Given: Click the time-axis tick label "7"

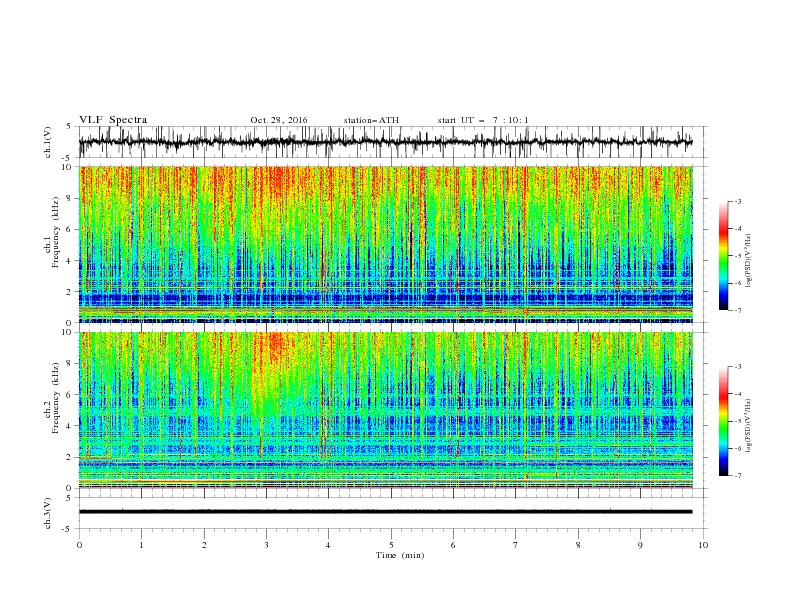Looking at the screenshot, I should click(516, 545).
